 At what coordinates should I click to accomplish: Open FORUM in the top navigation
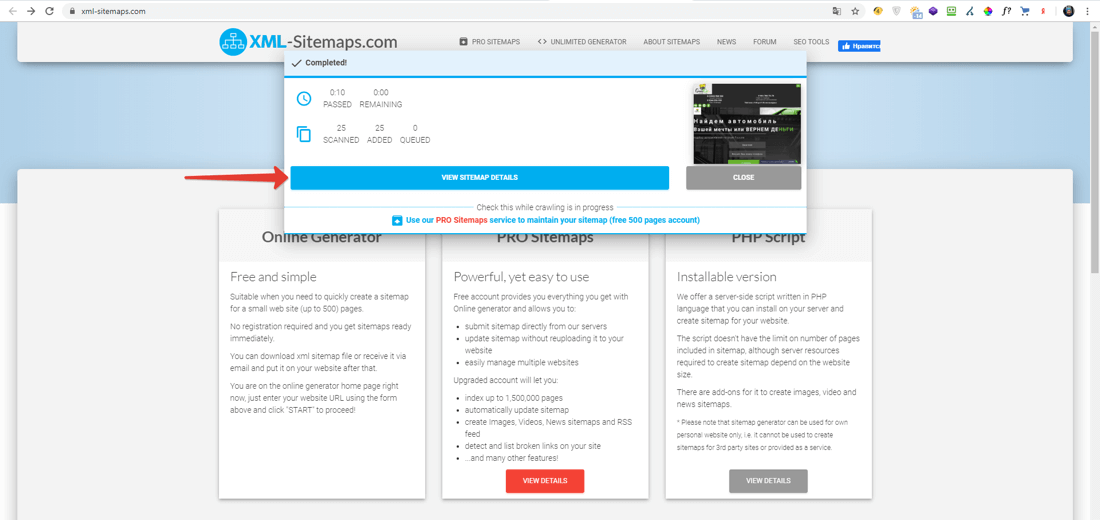[765, 42]
